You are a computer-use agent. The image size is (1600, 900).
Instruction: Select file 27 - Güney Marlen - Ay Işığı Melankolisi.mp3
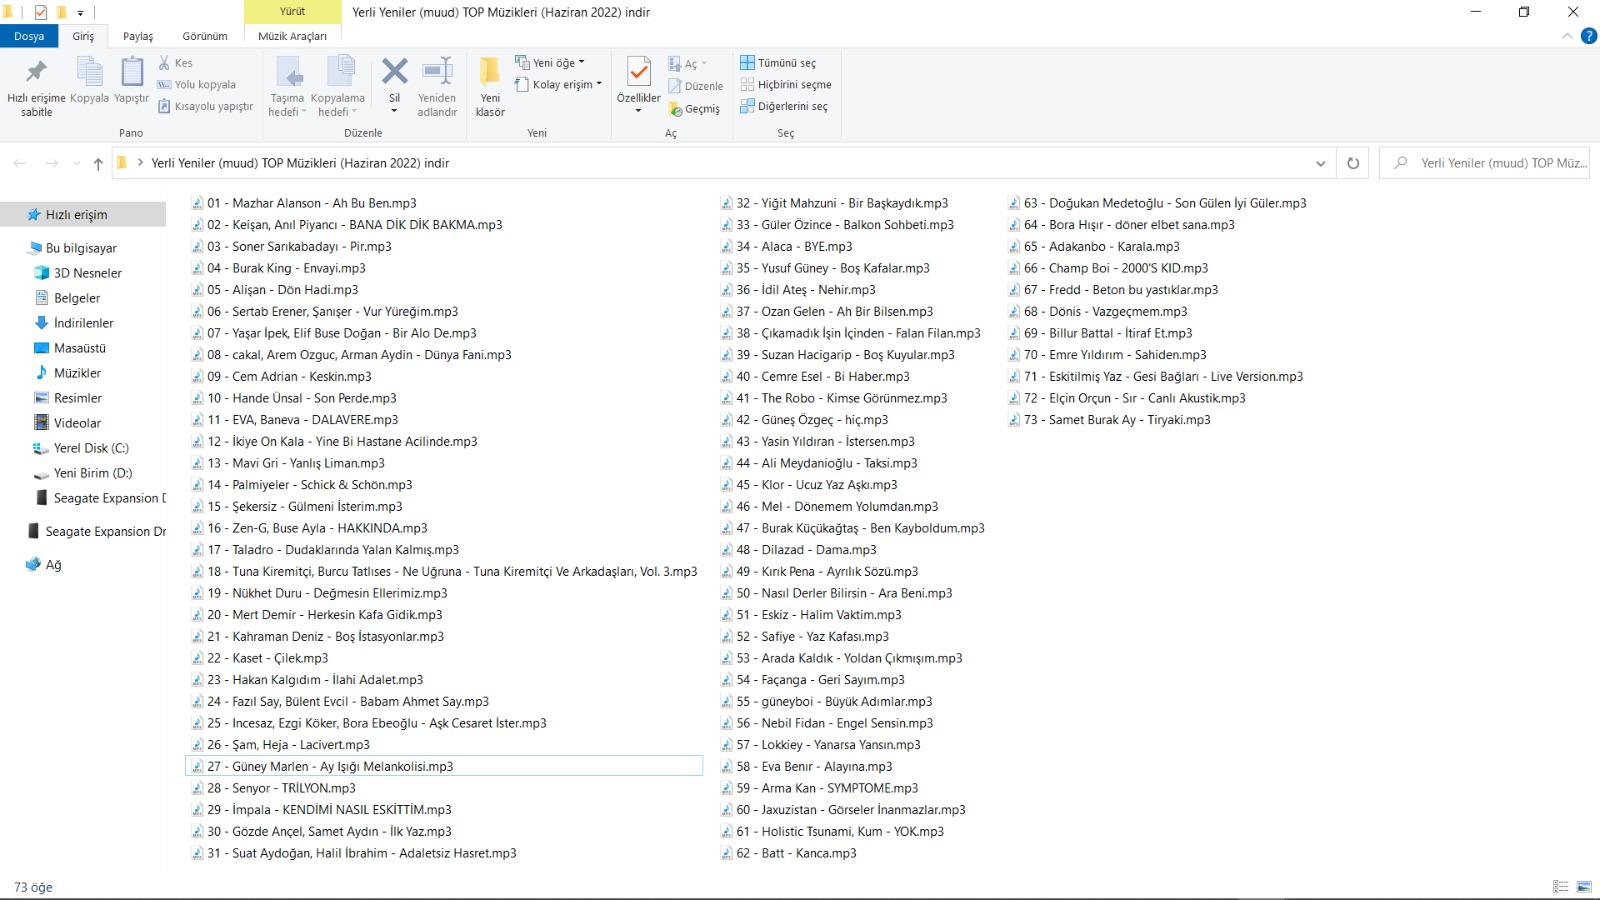(444, 766)
